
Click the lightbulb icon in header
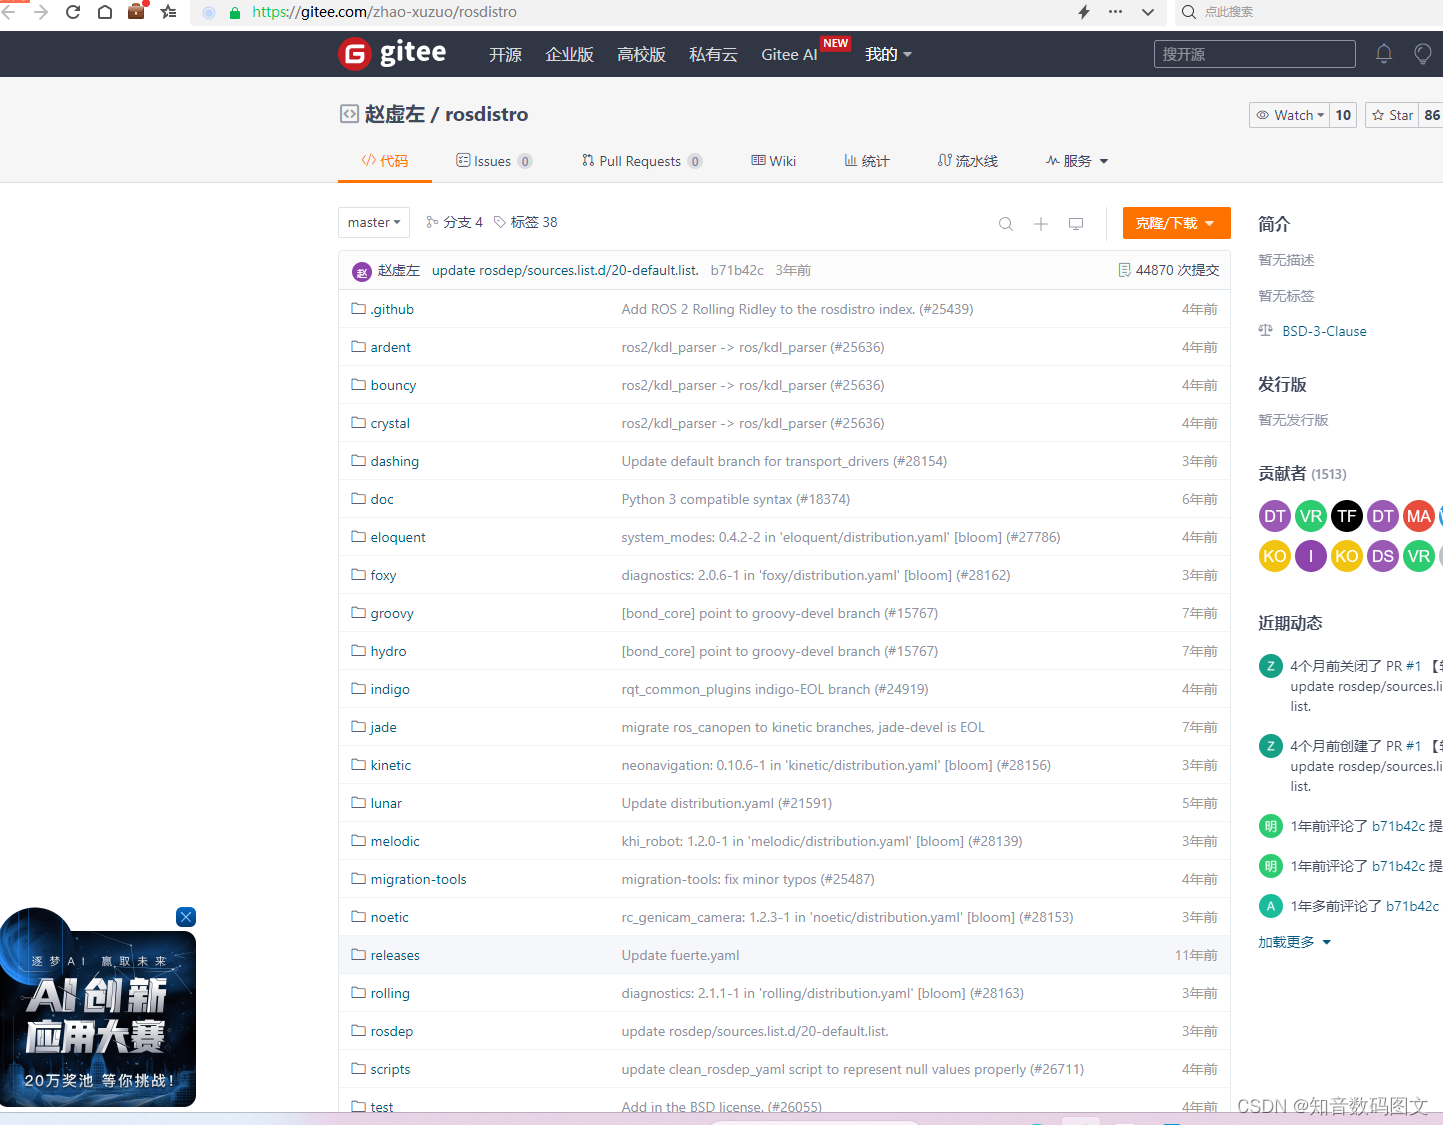[1422, 54]
